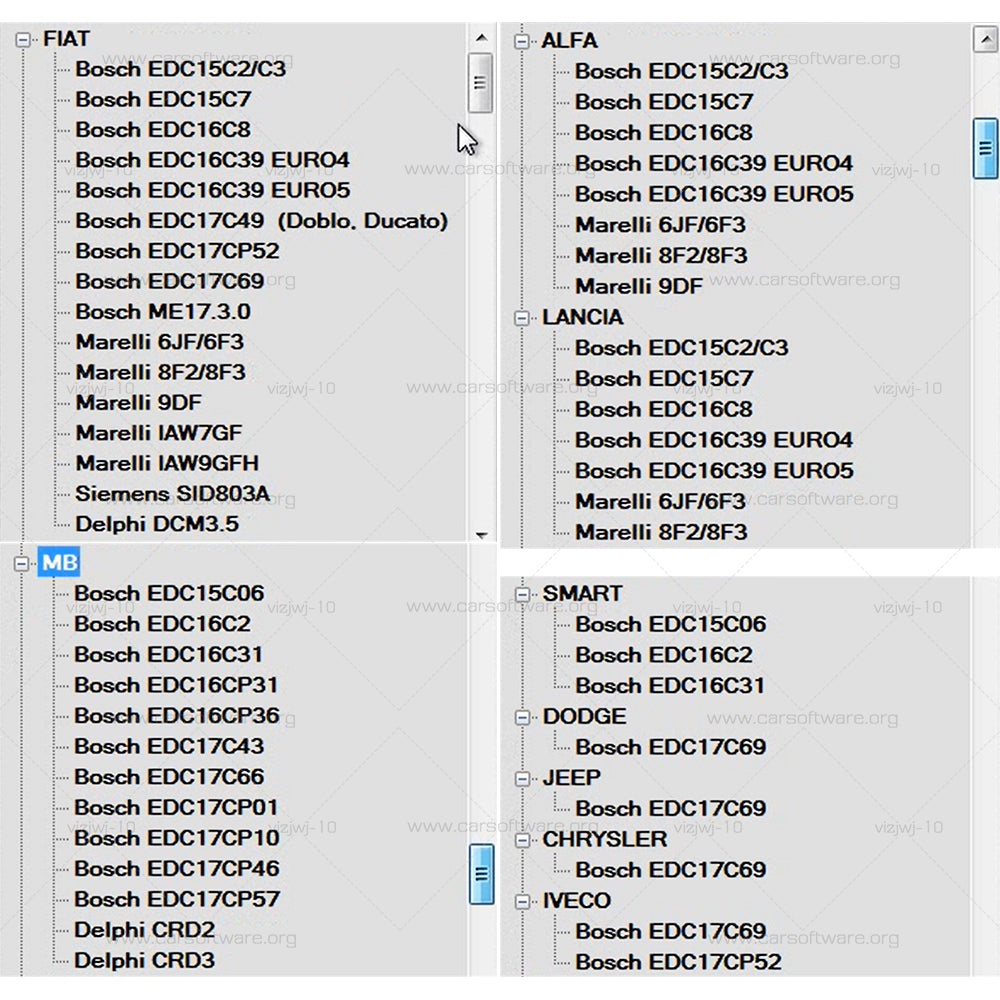This screenshot has width=1000, height=1000.
Task: Select Bosch EDC17CP01 under MB
Action: [x=176, y=807]
